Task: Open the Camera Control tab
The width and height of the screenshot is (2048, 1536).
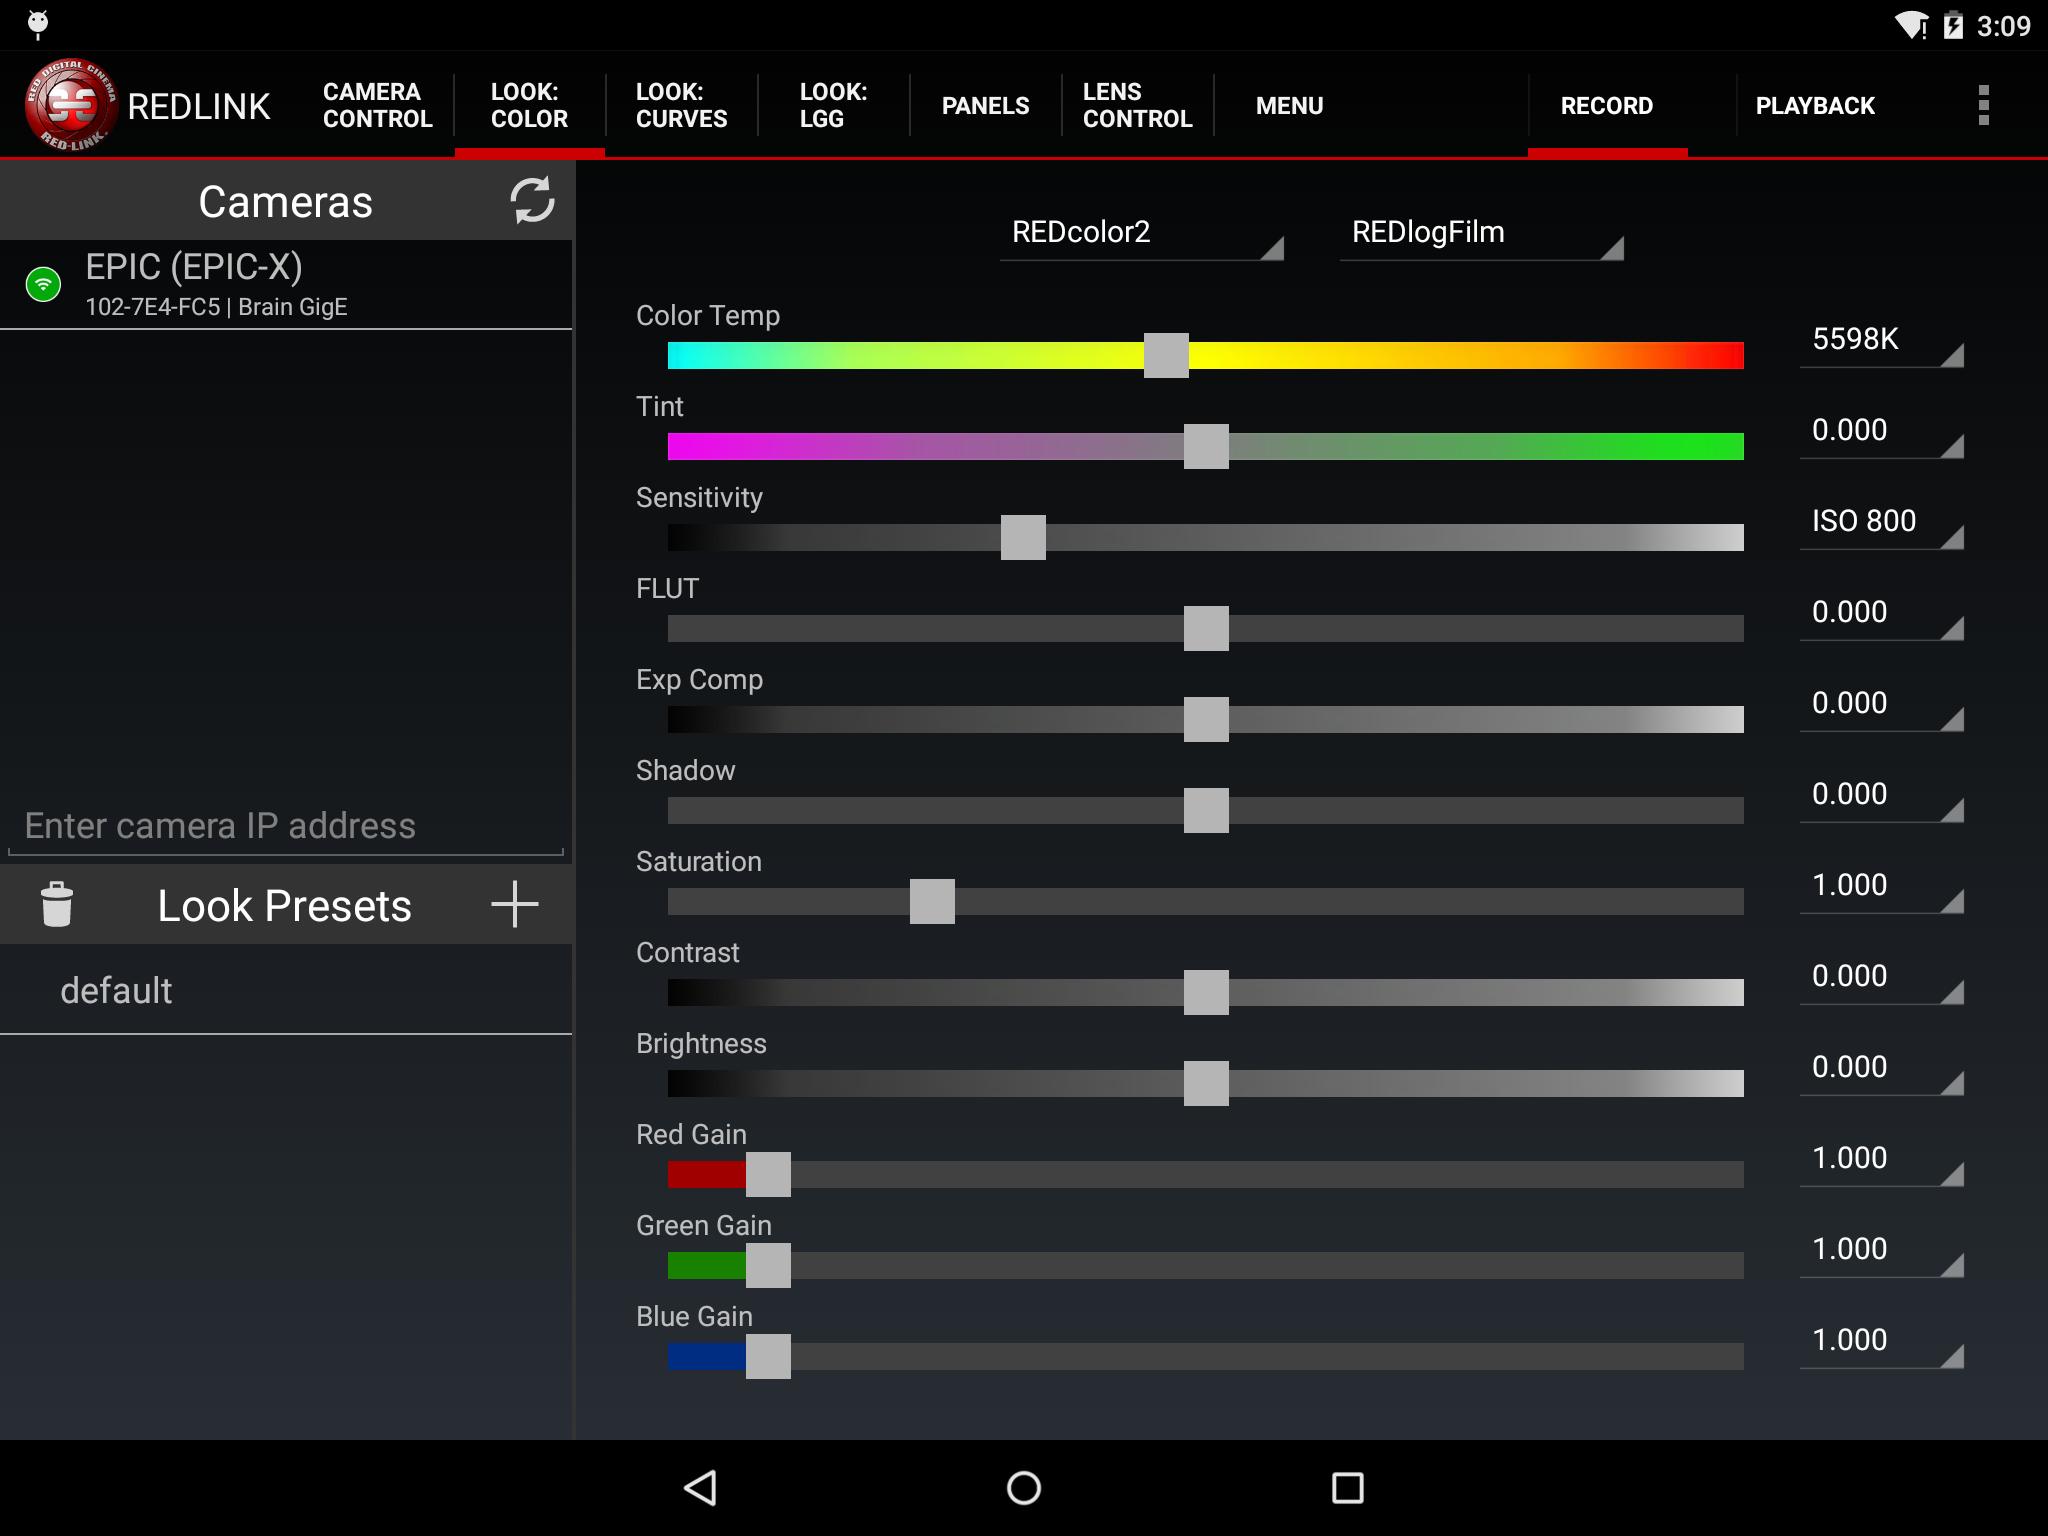Action: (378, 105)
